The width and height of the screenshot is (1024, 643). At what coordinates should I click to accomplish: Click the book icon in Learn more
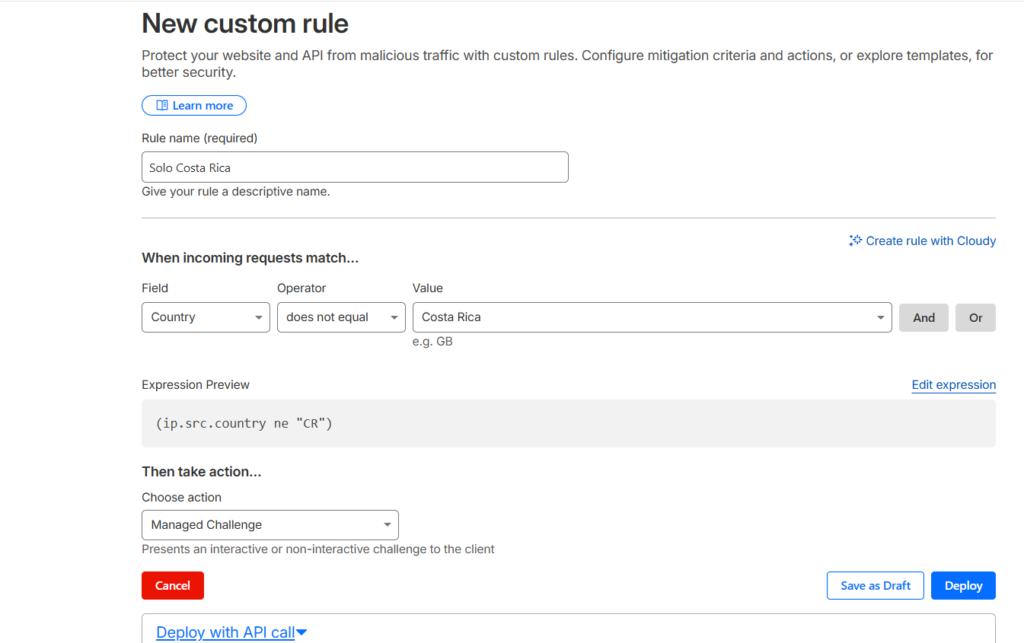161,106
